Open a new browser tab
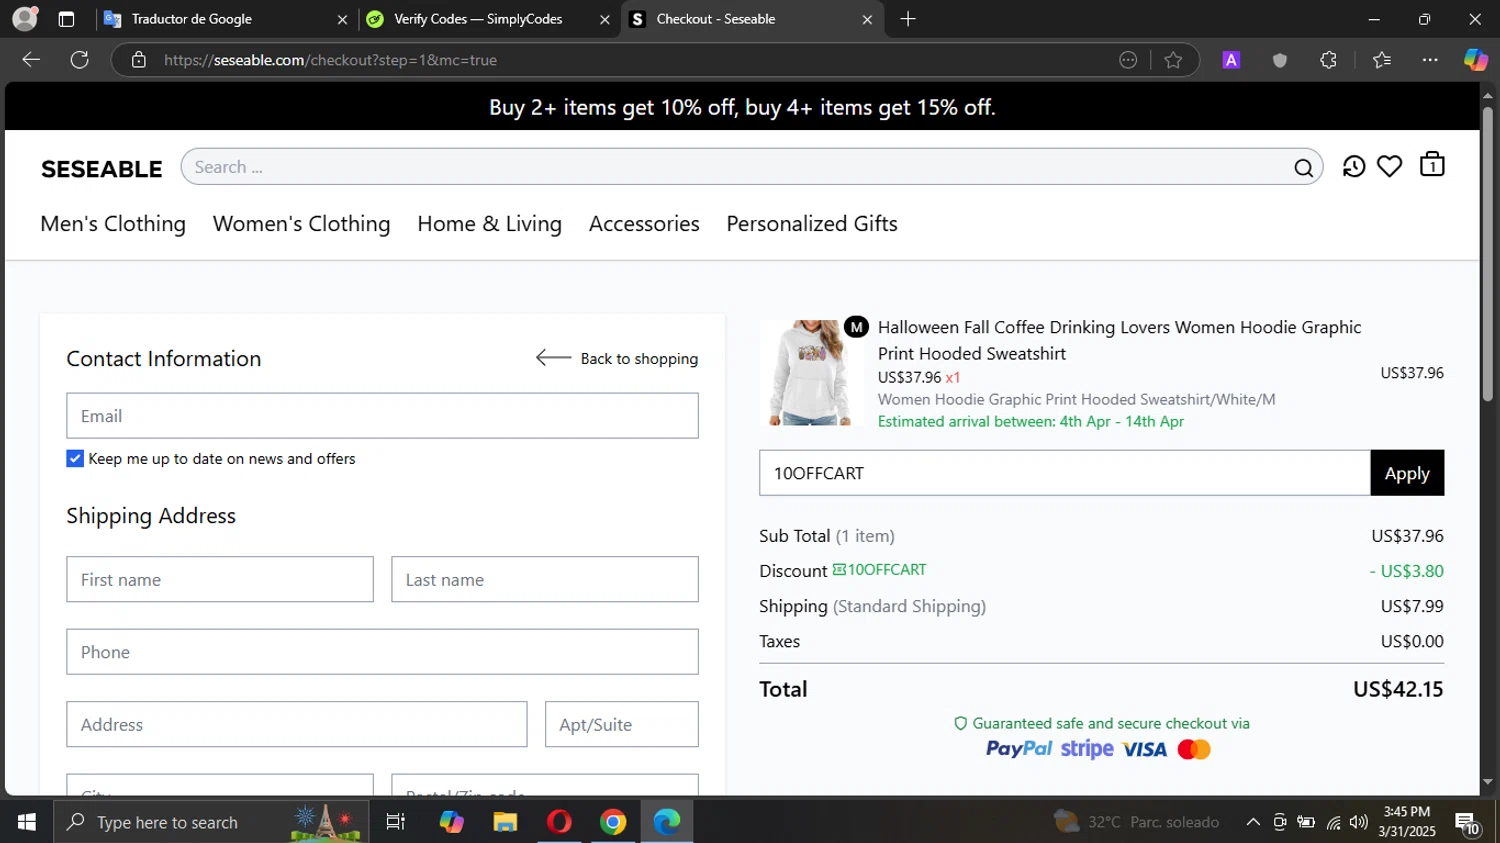 (908, 19)
